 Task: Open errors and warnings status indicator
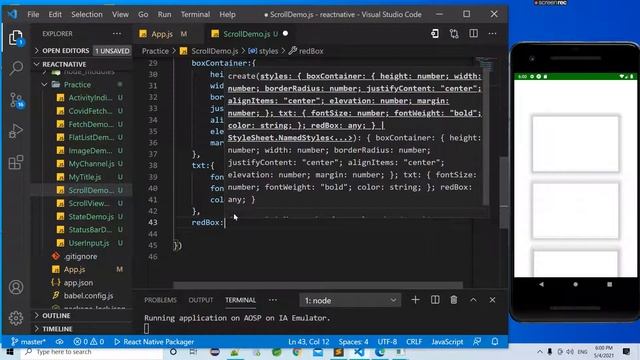pos(89,342)
